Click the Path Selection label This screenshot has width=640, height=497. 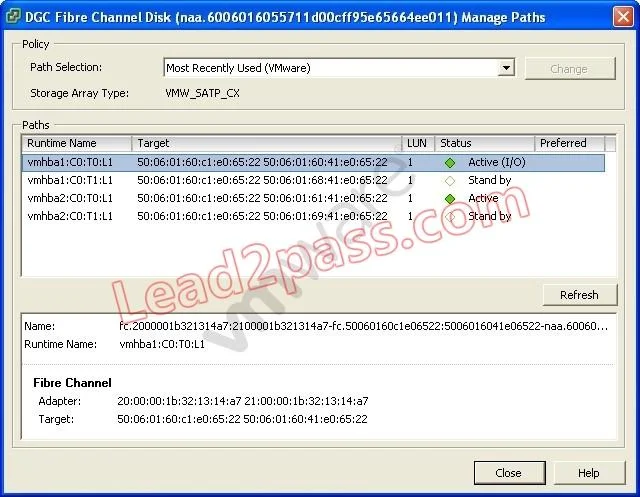pos(66,67)
